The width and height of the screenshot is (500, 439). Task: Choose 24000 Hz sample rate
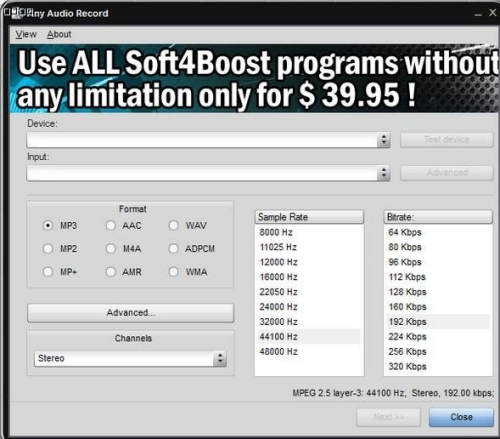pos(309,307)
